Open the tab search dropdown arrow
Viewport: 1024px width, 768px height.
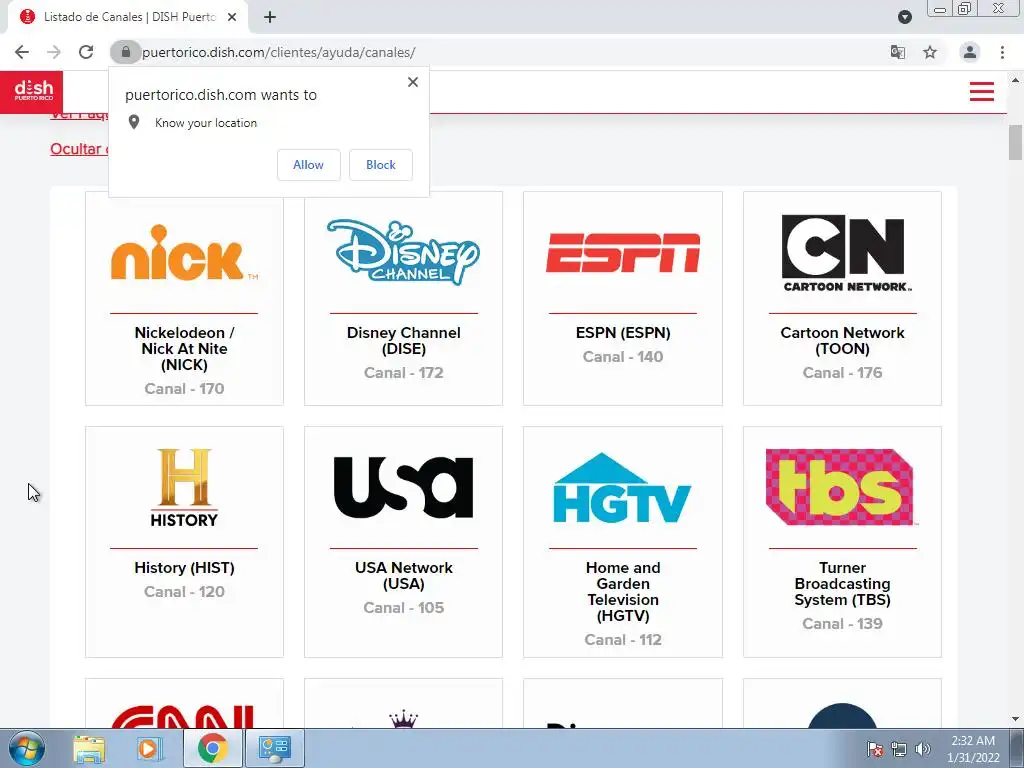click(x=904, y=17)
